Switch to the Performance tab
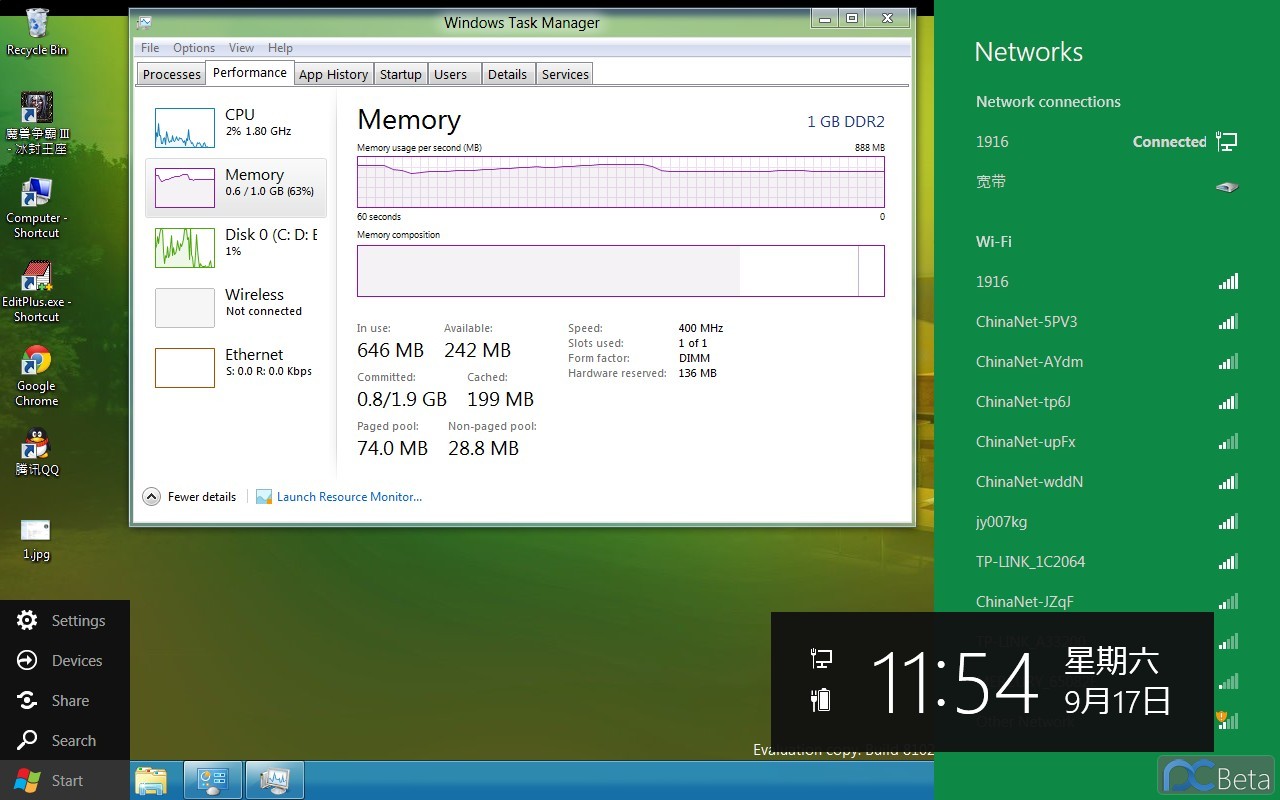The width and height of the screenshot is (1280, 800). click(x=250, y=72)
